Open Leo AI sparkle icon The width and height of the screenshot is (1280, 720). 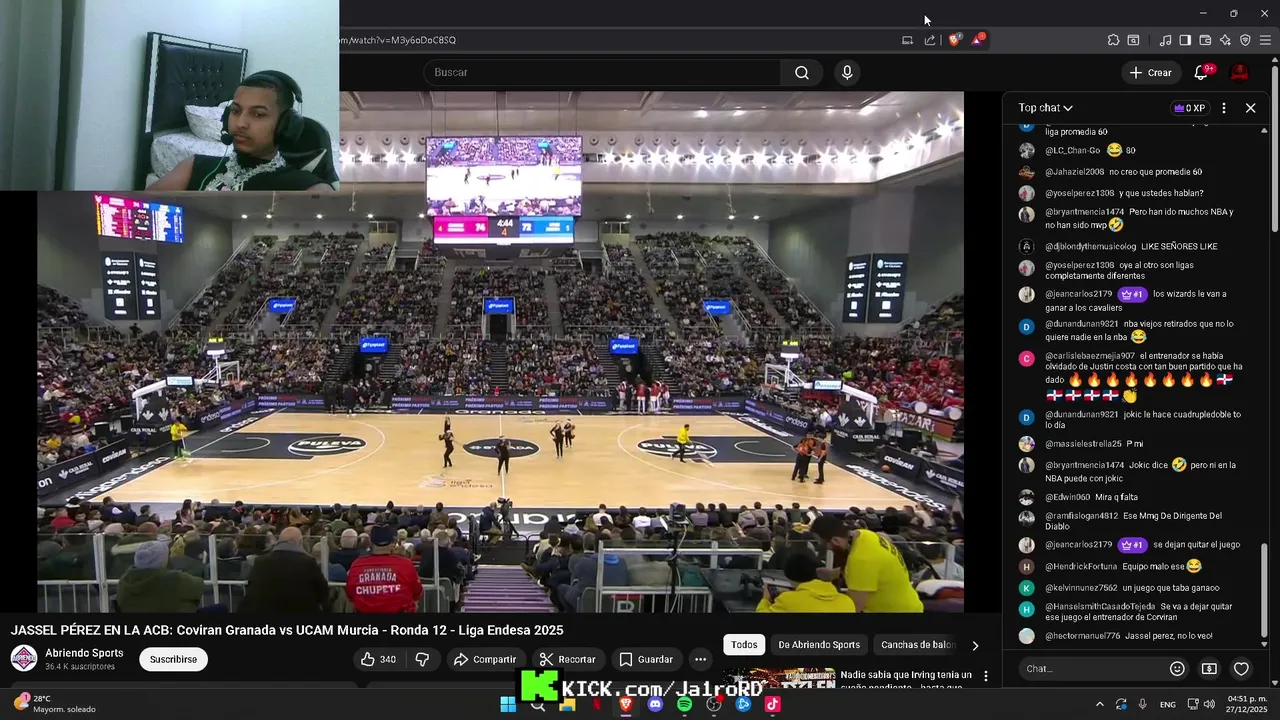pyautogui.click(x=1225, y=40)
